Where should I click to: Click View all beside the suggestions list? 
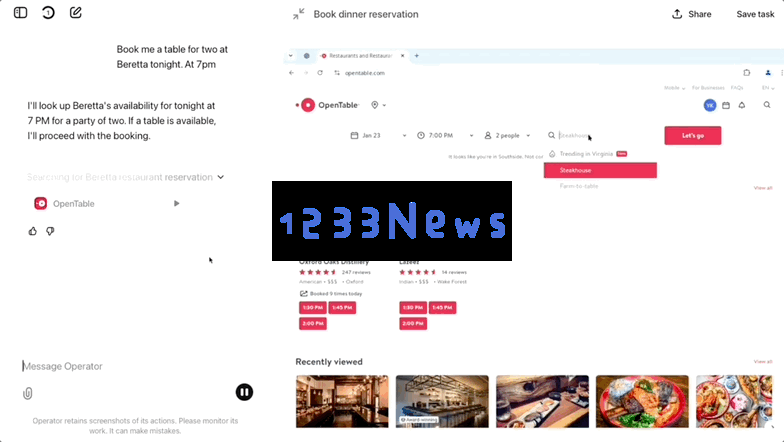pos(763,188)
